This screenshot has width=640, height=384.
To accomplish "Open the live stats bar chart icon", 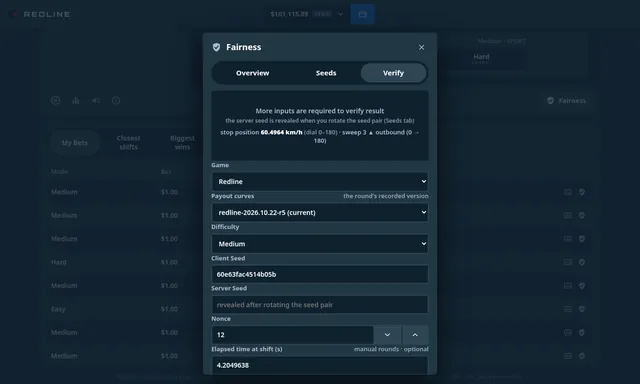I will 76,100.
